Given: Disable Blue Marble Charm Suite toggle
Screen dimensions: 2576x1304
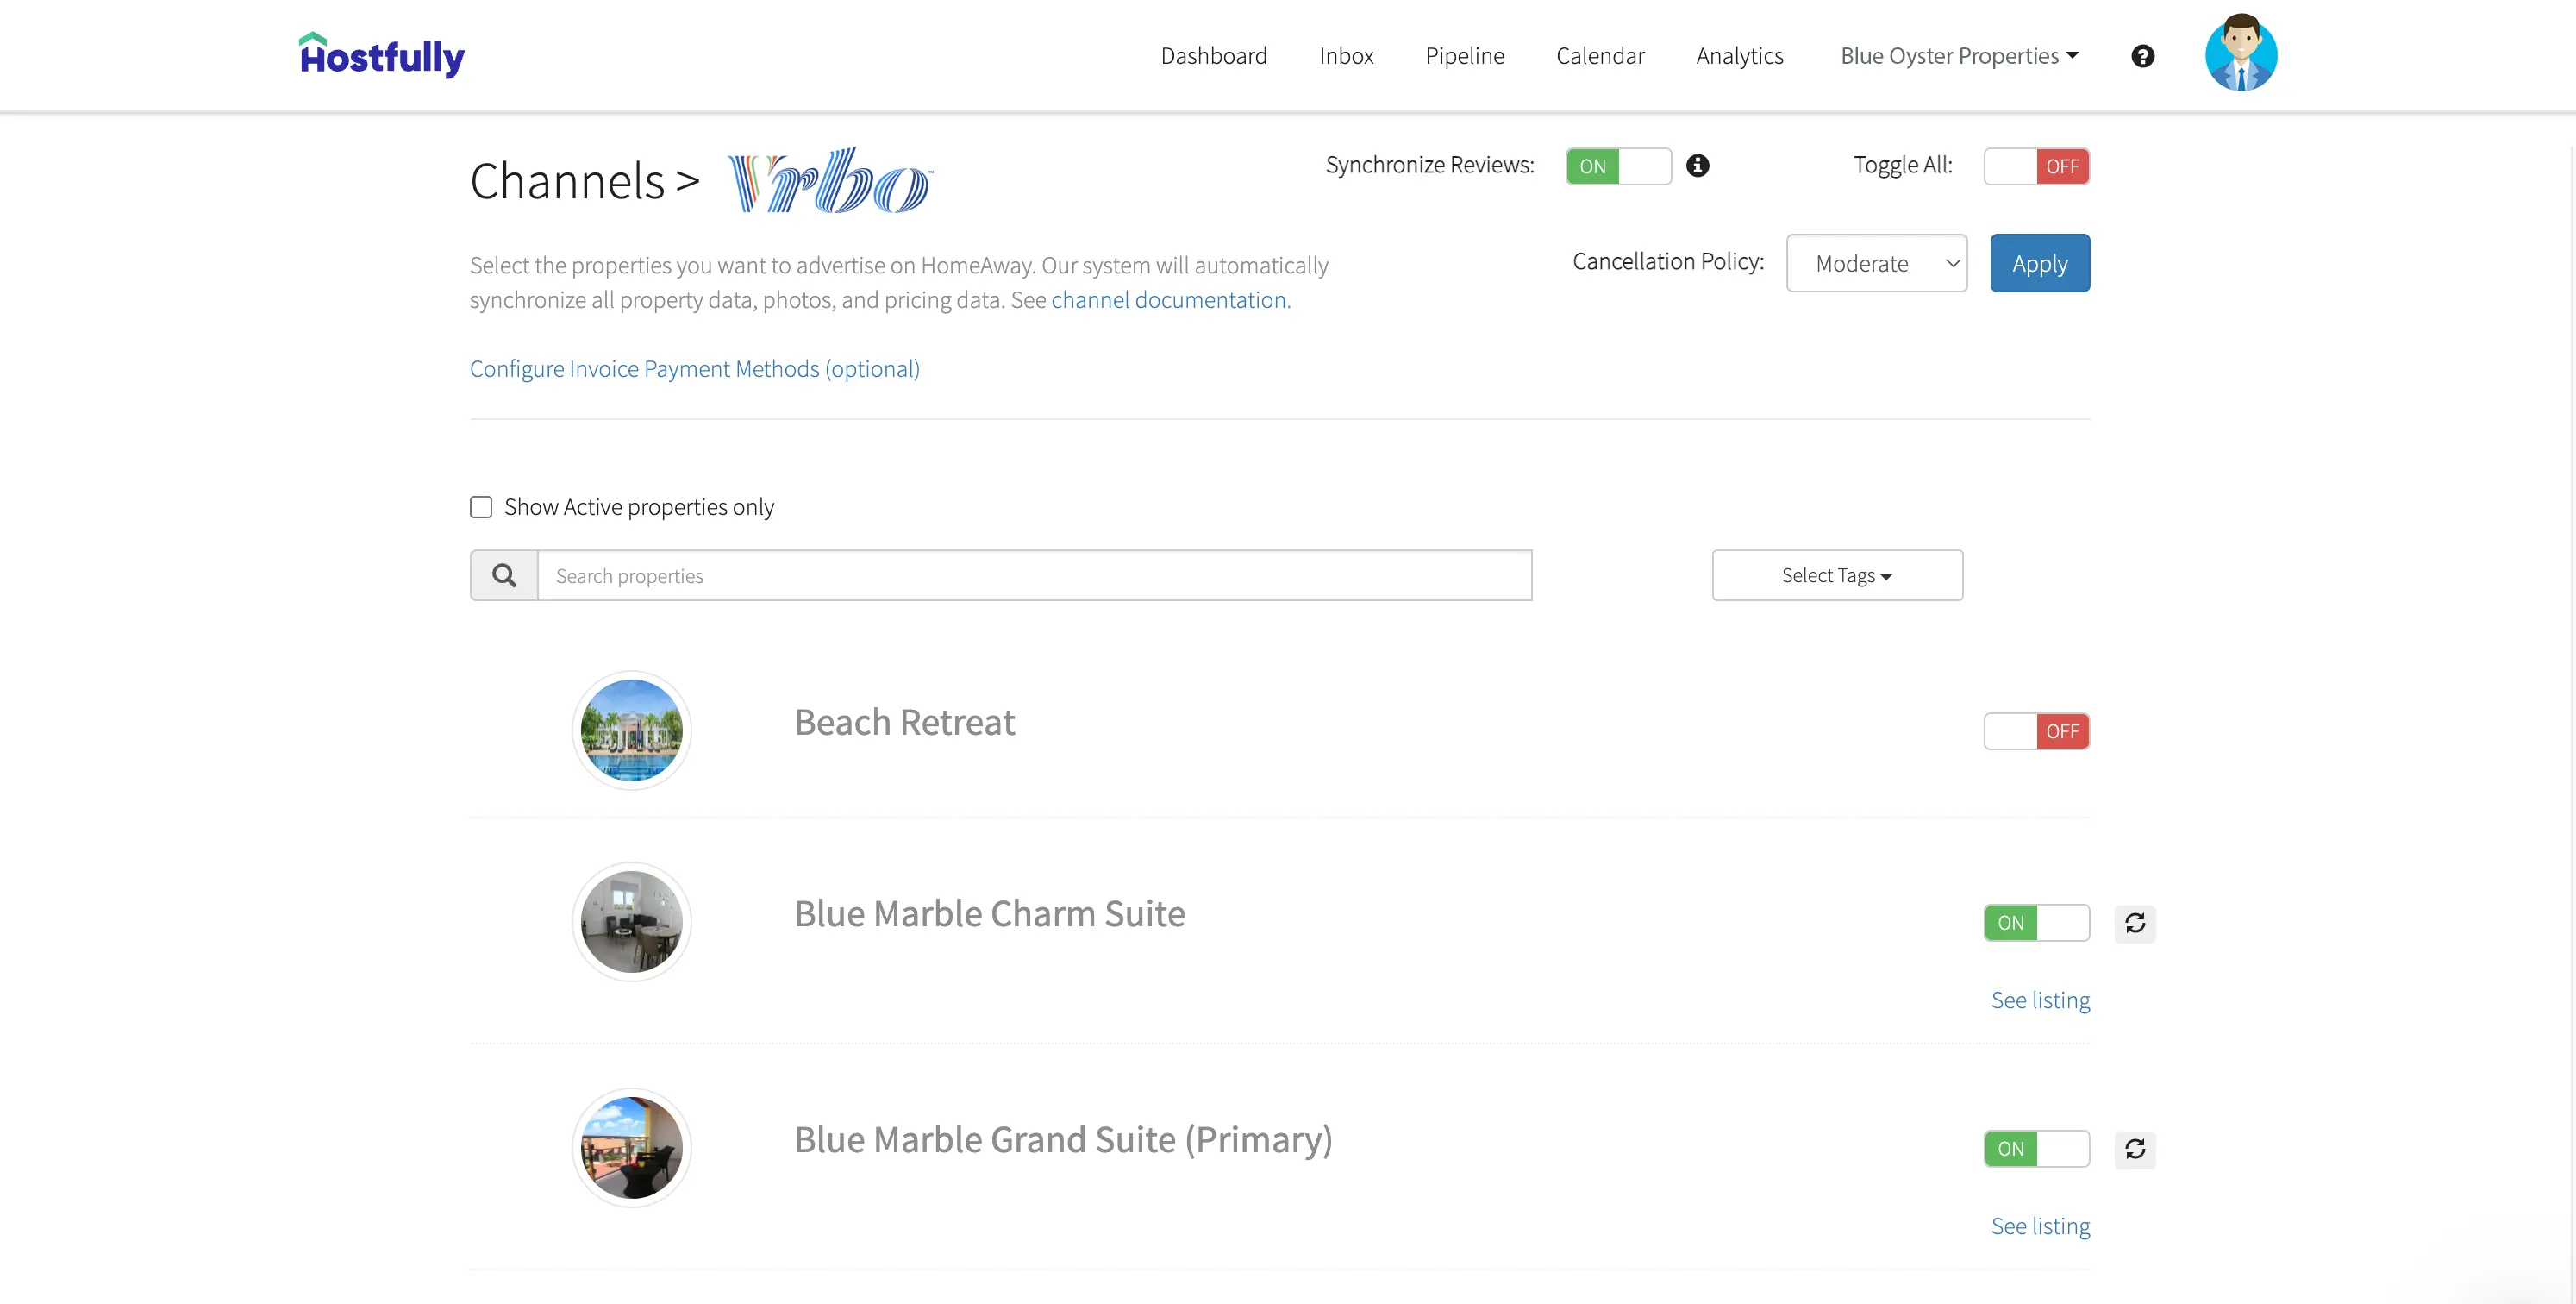Looking at the screenshot, I should click(2036, 922).
